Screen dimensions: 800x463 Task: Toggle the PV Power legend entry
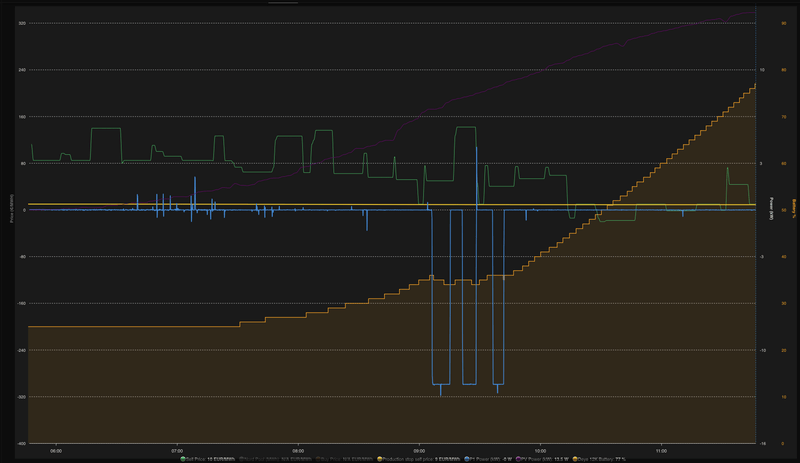tap(542, 459)
